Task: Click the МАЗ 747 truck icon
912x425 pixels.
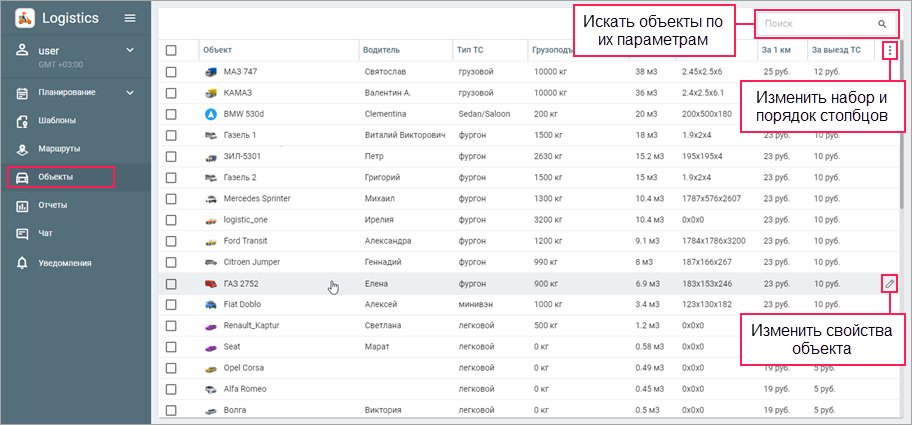Action: [210, 72]
